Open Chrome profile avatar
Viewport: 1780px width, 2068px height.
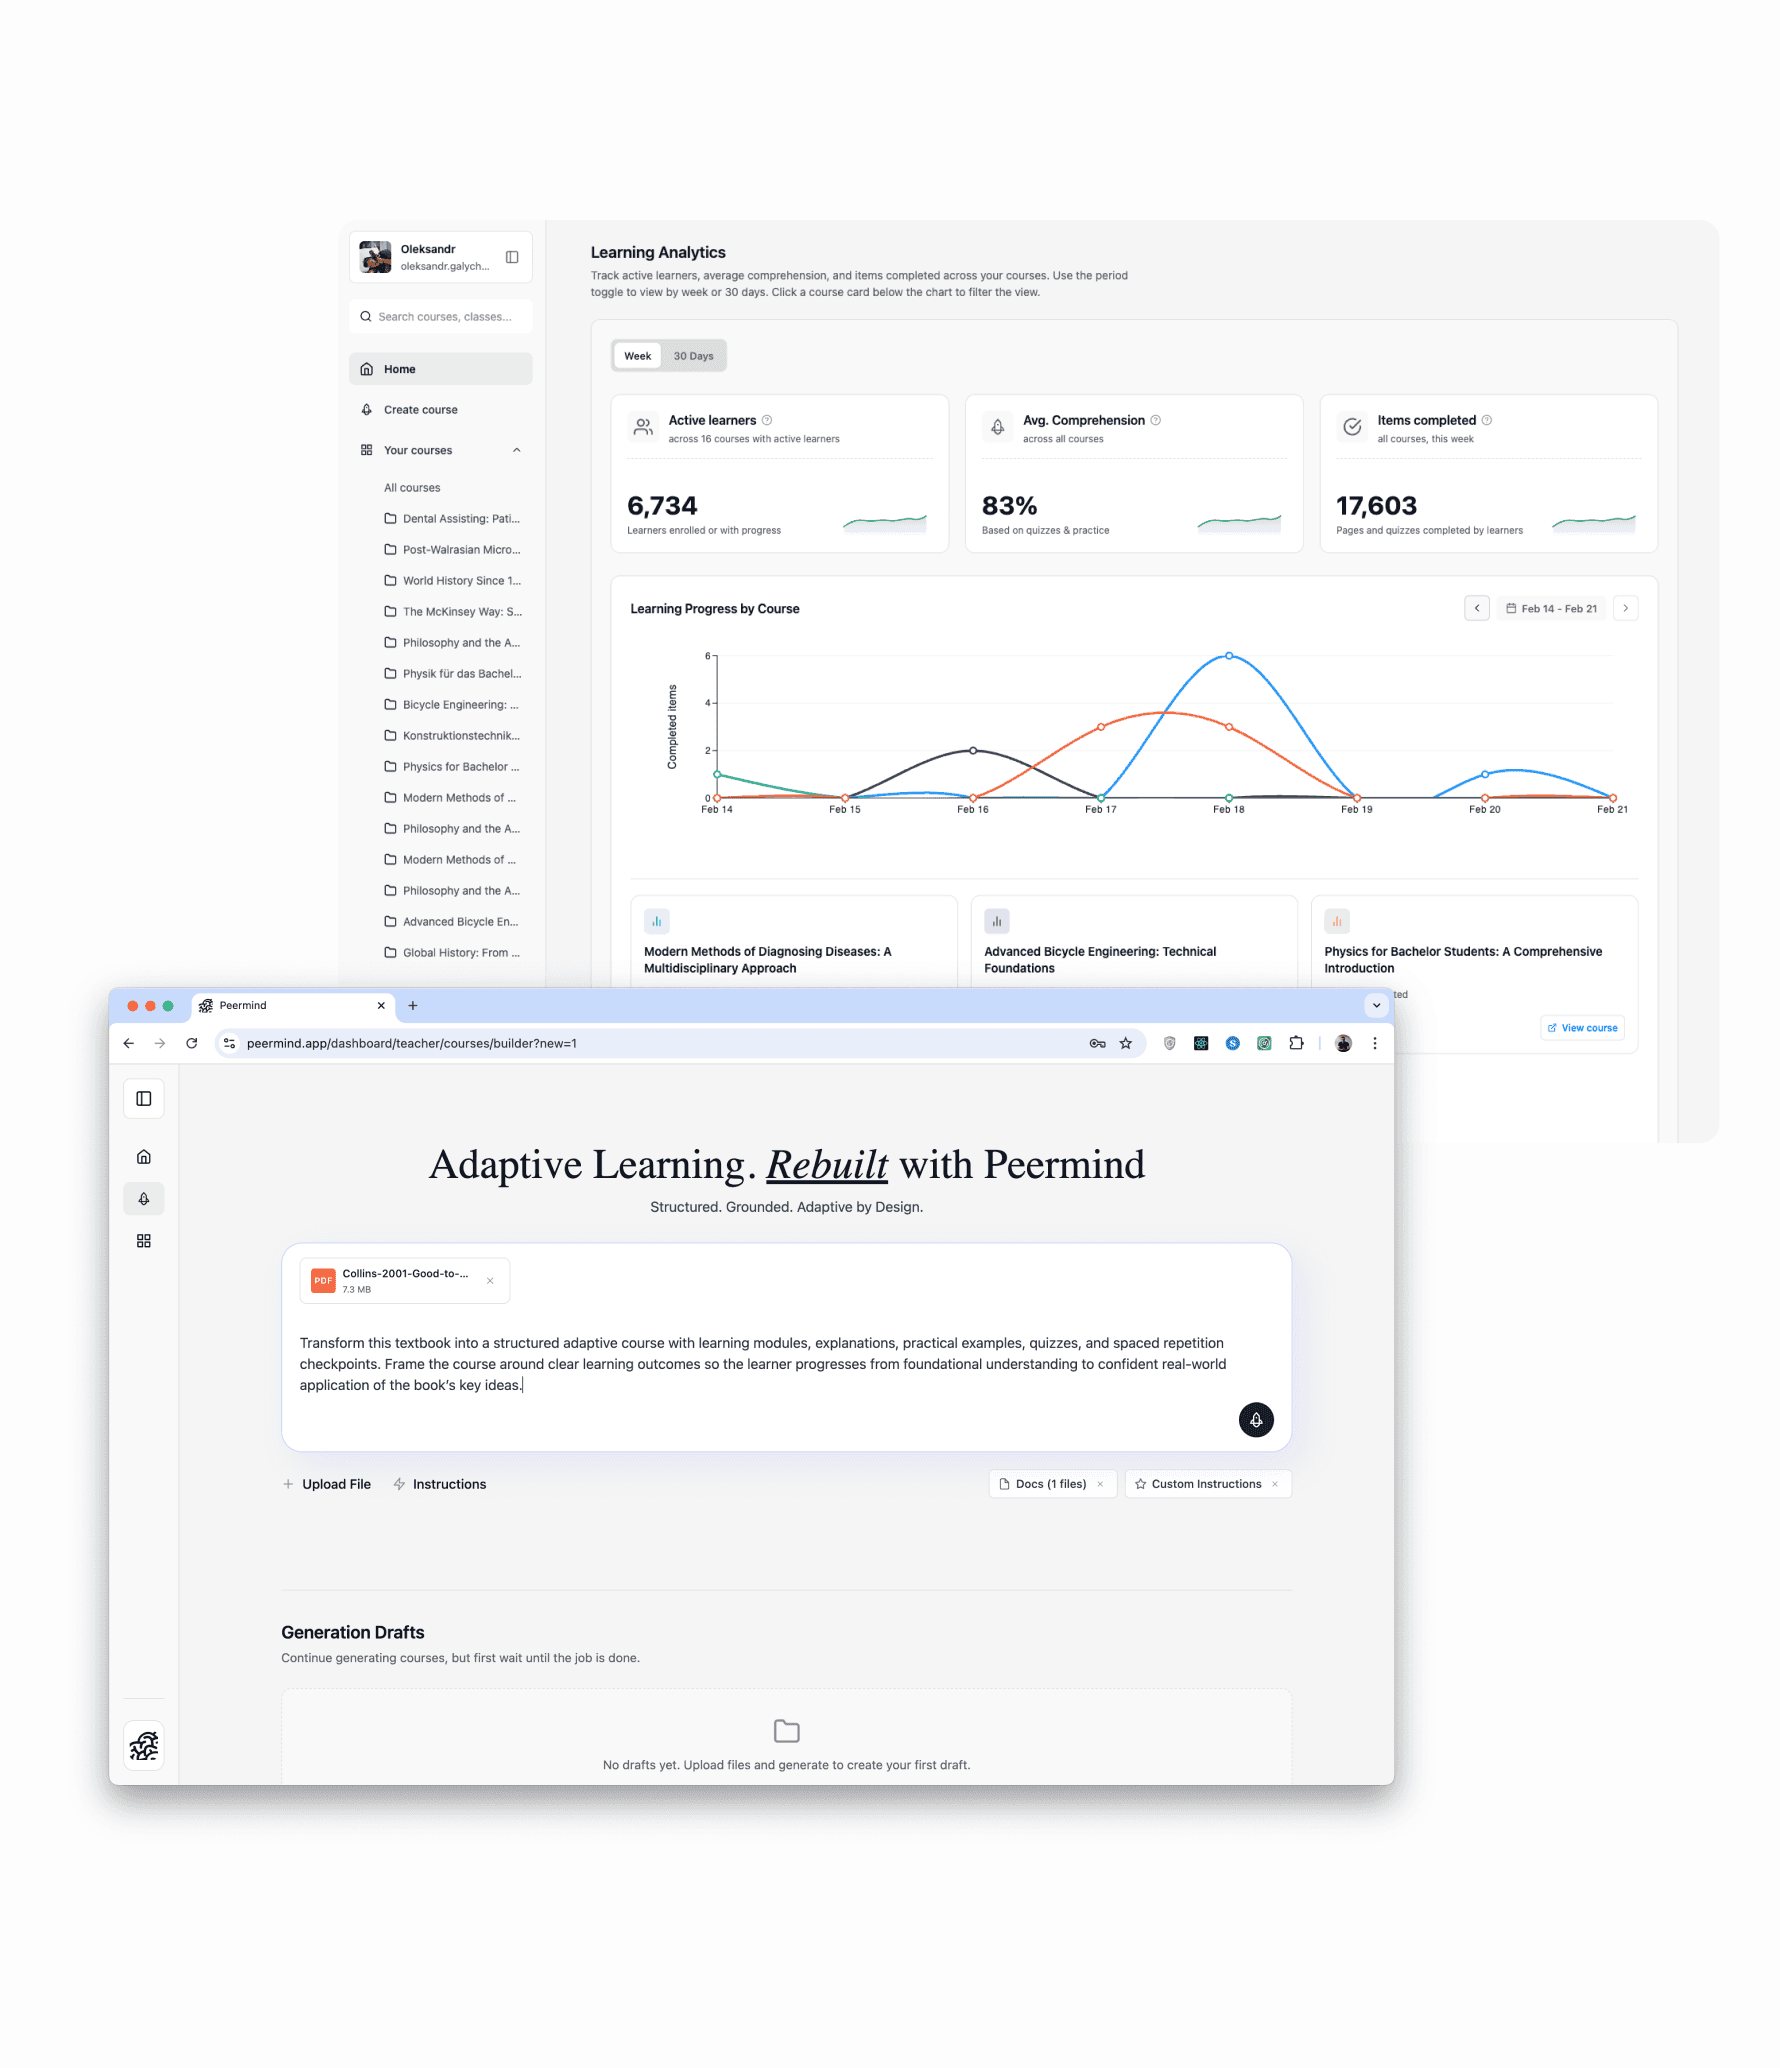click(x=1344, y=1043)
